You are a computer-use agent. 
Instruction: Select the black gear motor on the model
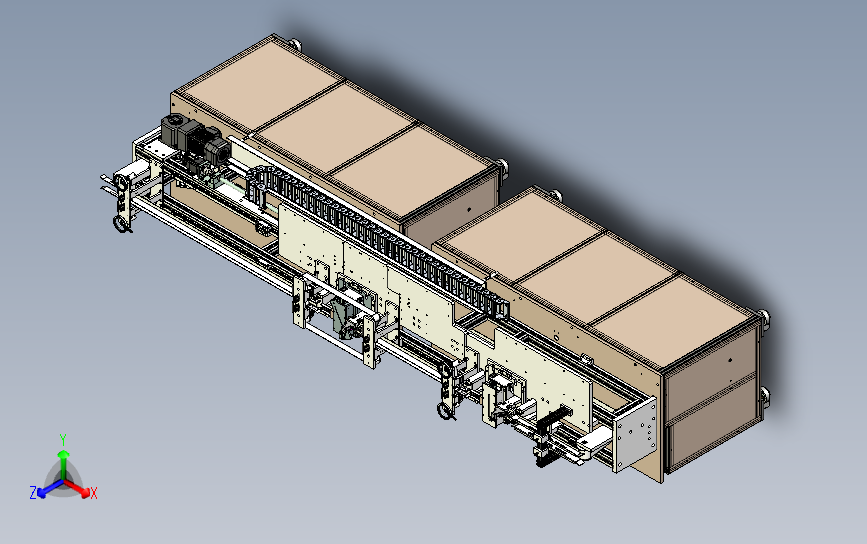pyautogui.click(x=195, y=138)
